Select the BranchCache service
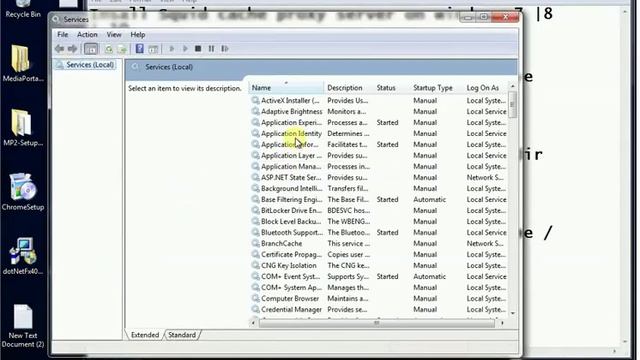The height and width of the screenshot is (360, 640). (378, 244)
